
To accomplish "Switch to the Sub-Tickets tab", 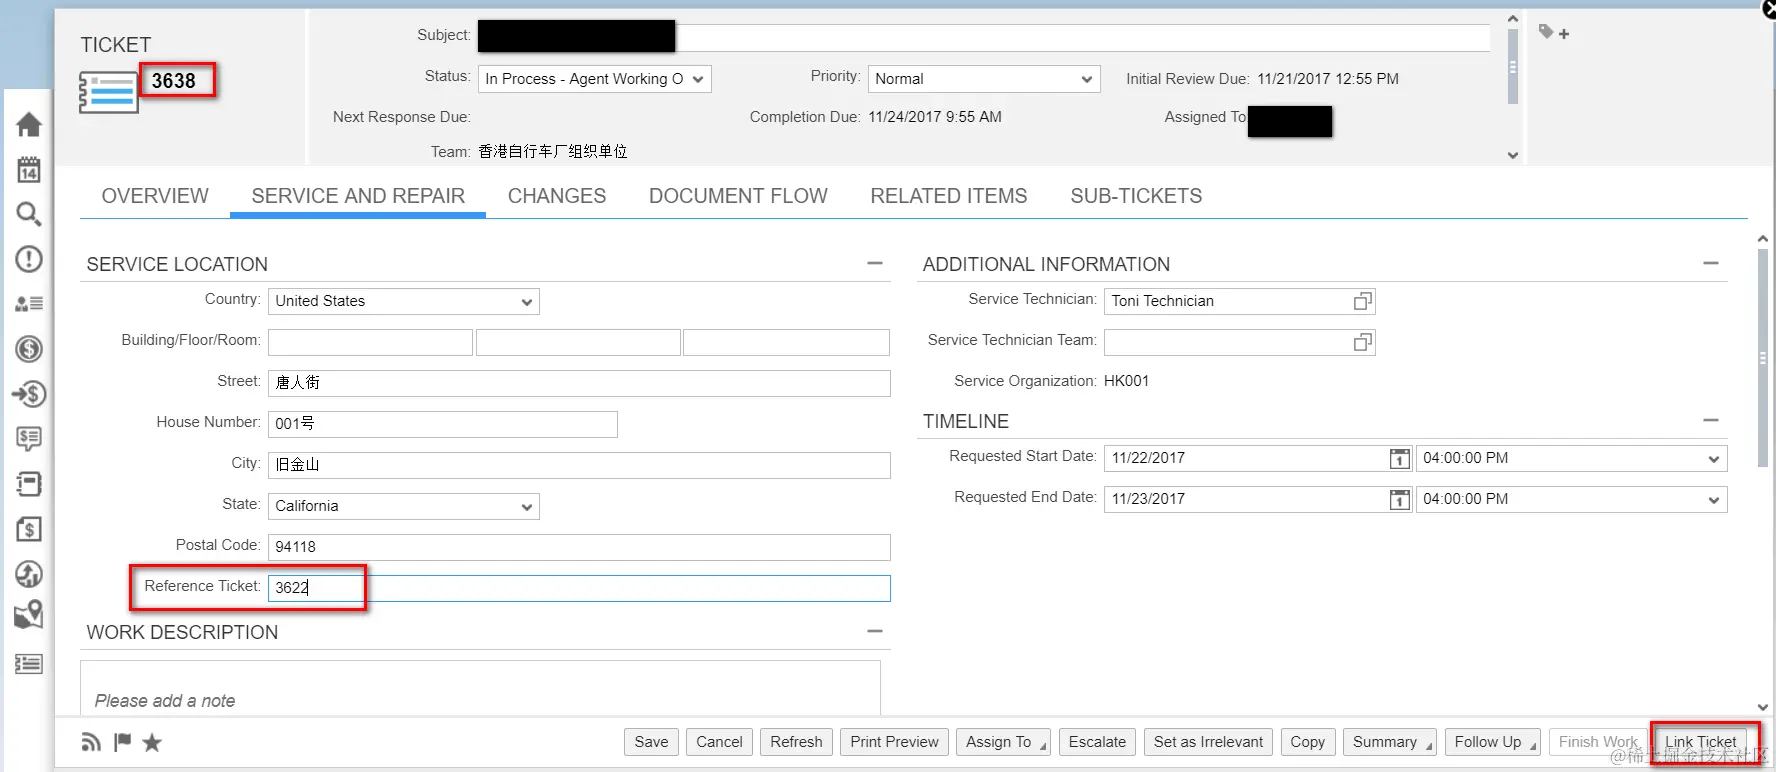I will (1136, 196).
